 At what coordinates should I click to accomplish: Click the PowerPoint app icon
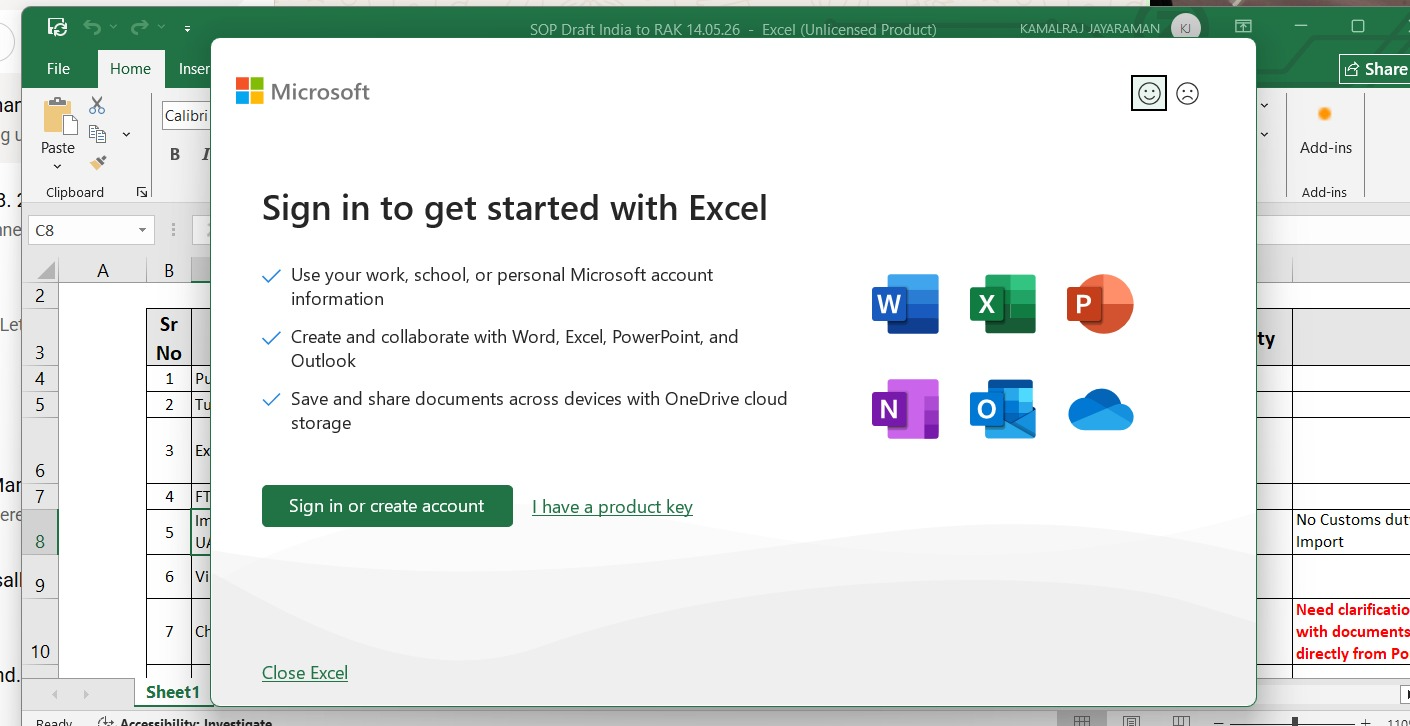point(1100,304)
